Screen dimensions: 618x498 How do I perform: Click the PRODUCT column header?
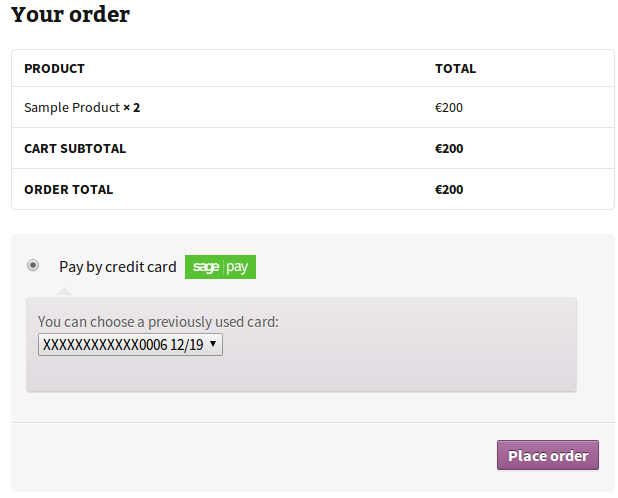[54, 69]
